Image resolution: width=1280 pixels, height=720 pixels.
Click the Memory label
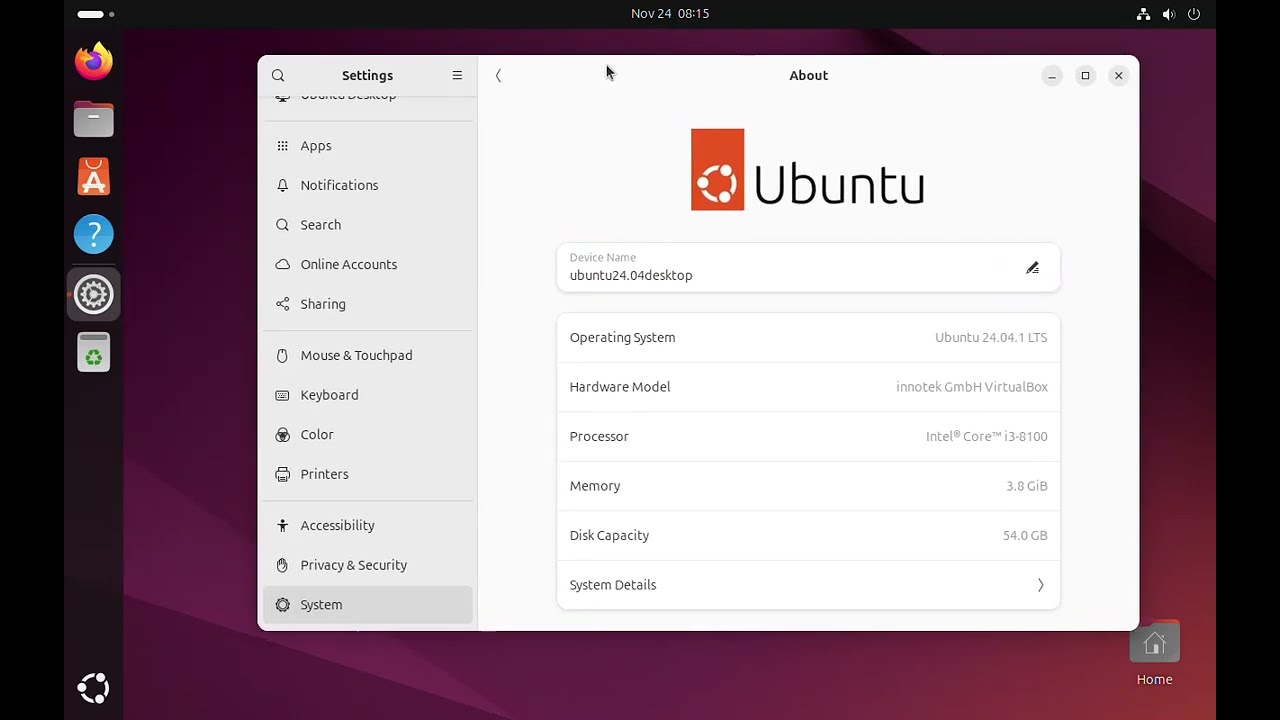pyautogui.click(x=595, y=486)
